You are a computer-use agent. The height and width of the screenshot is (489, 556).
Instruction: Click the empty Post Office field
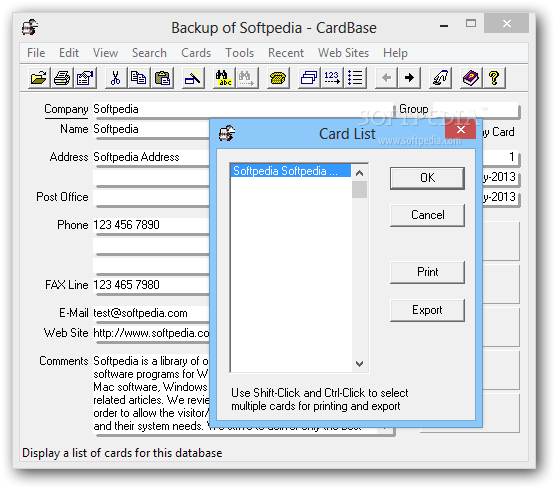click(151, 197)
